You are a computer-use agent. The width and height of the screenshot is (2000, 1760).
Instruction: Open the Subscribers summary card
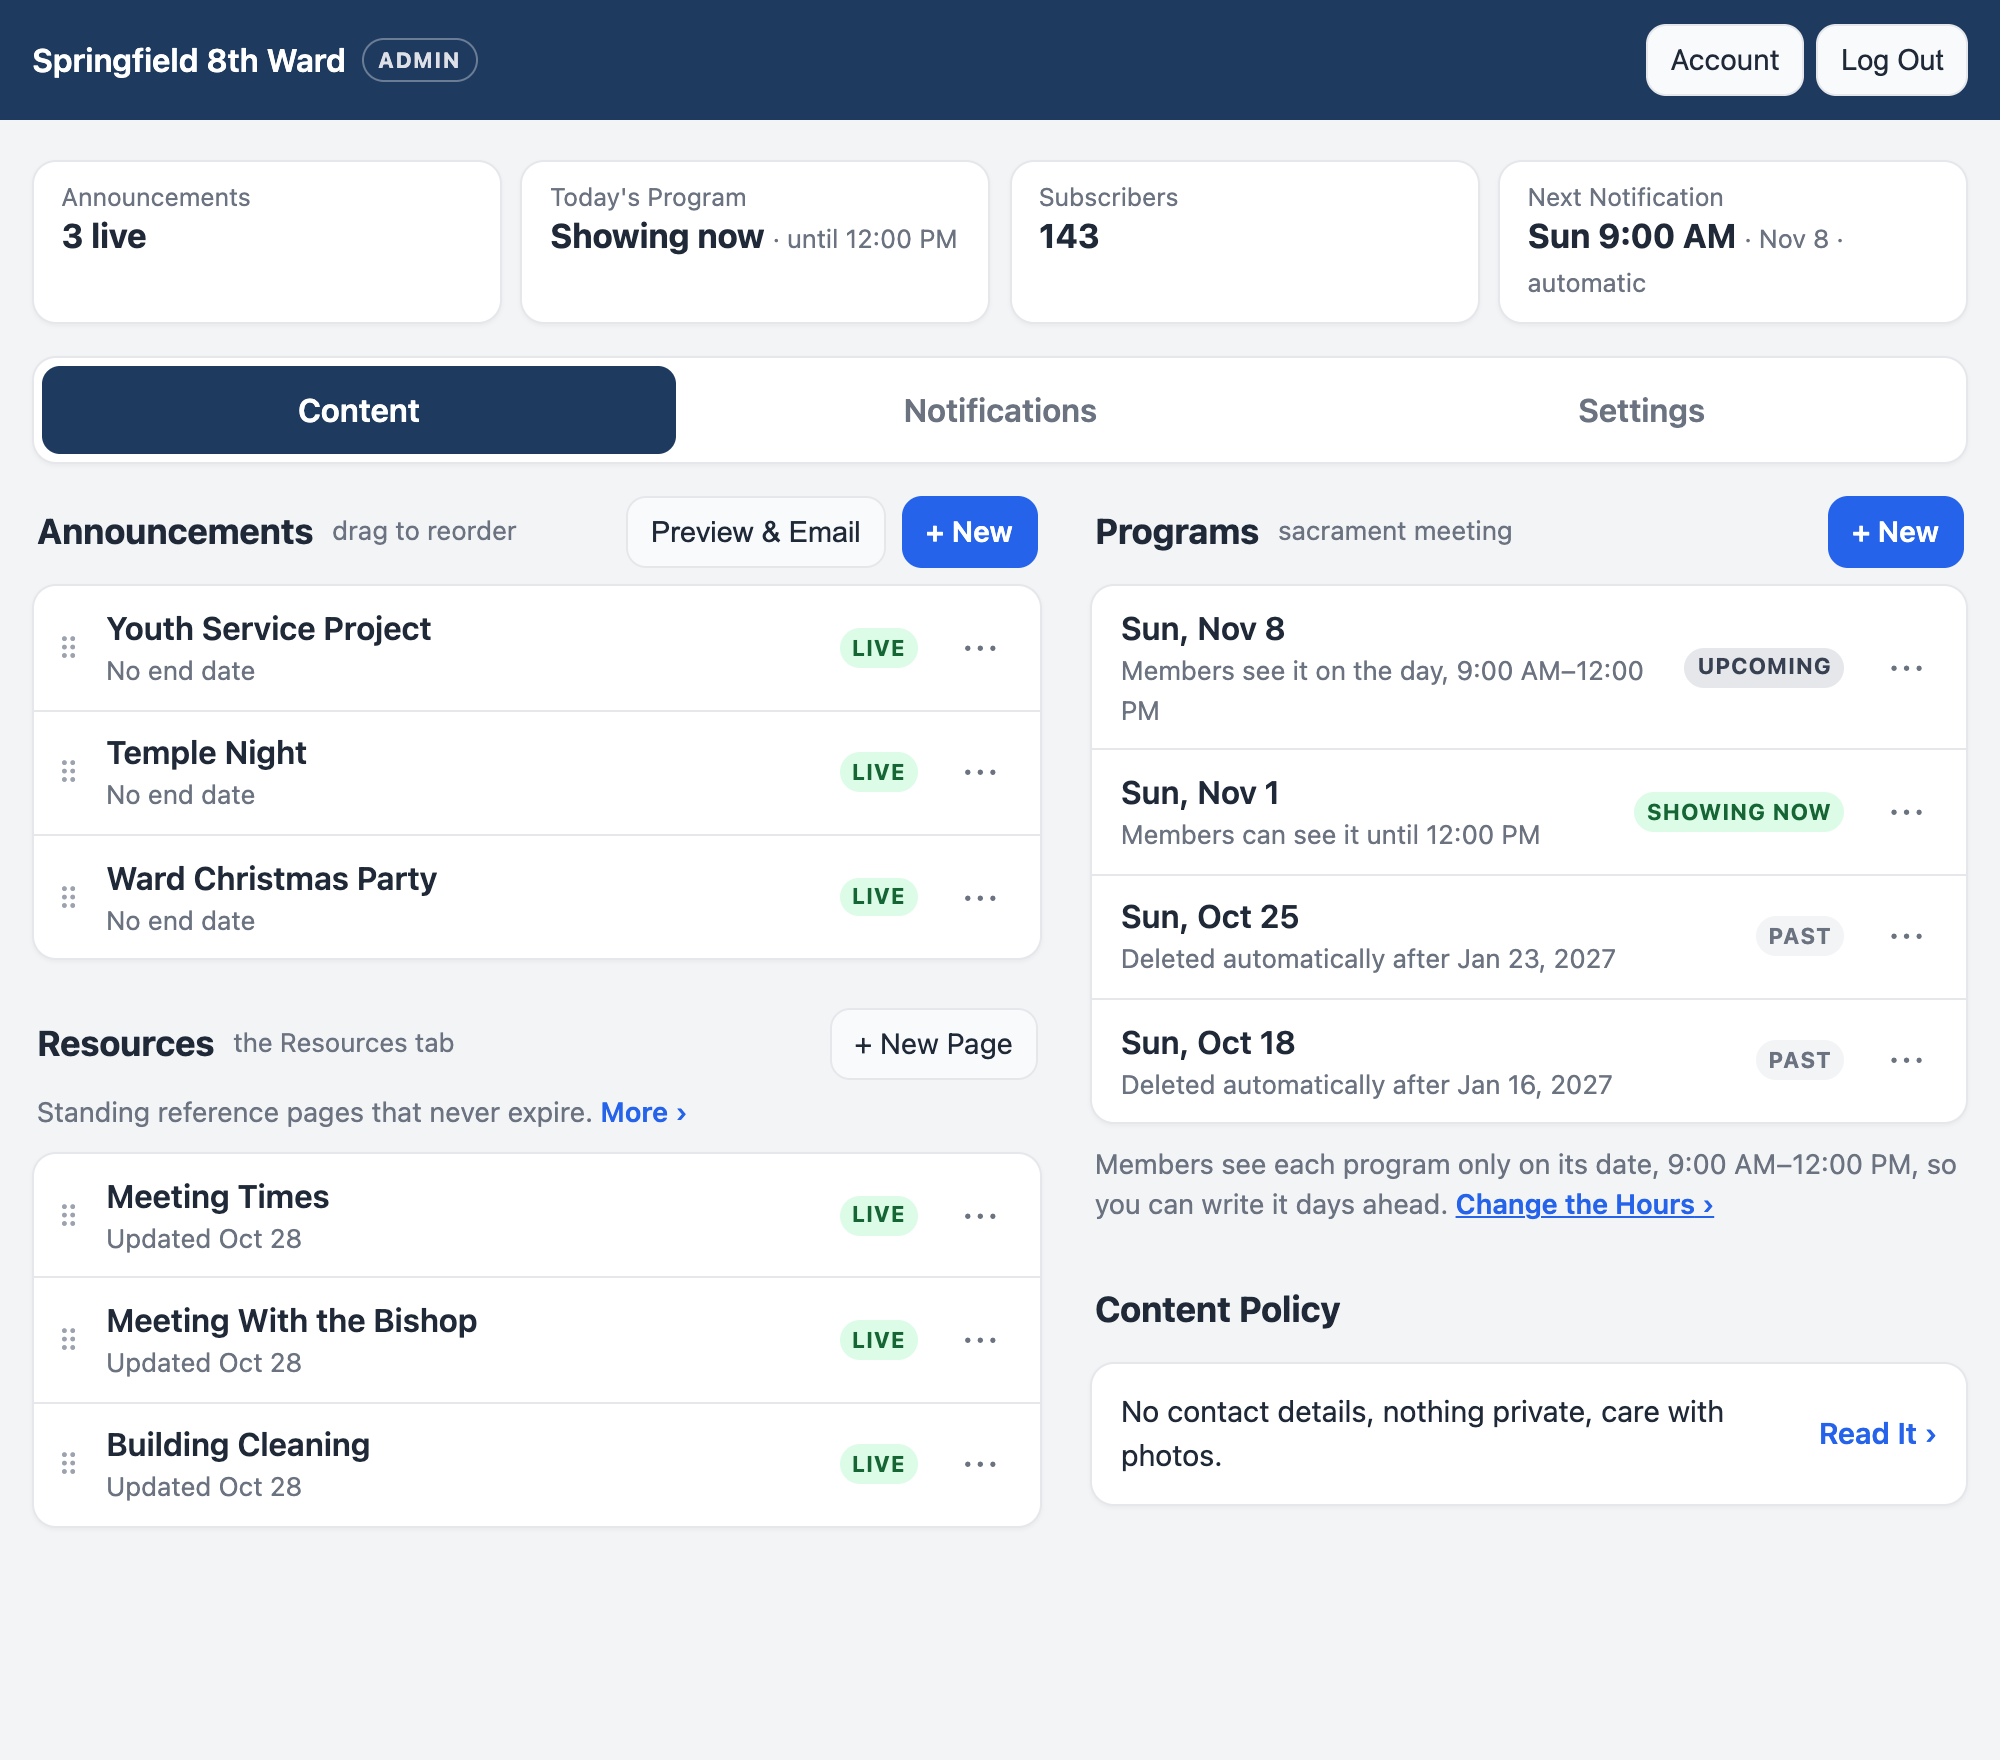[x=1244, y=242]
